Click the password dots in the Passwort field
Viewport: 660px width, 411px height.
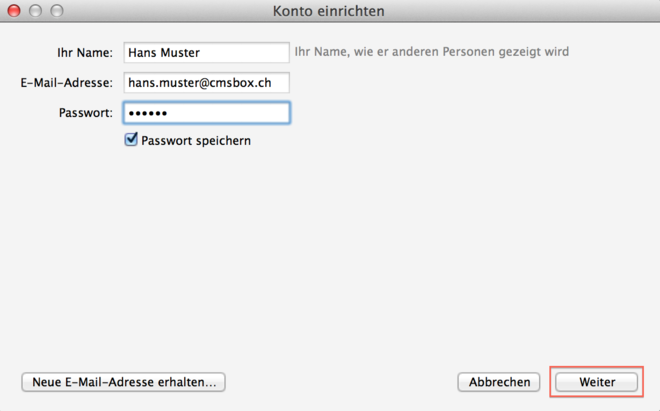pyautogui.click(x=150, y=112)
